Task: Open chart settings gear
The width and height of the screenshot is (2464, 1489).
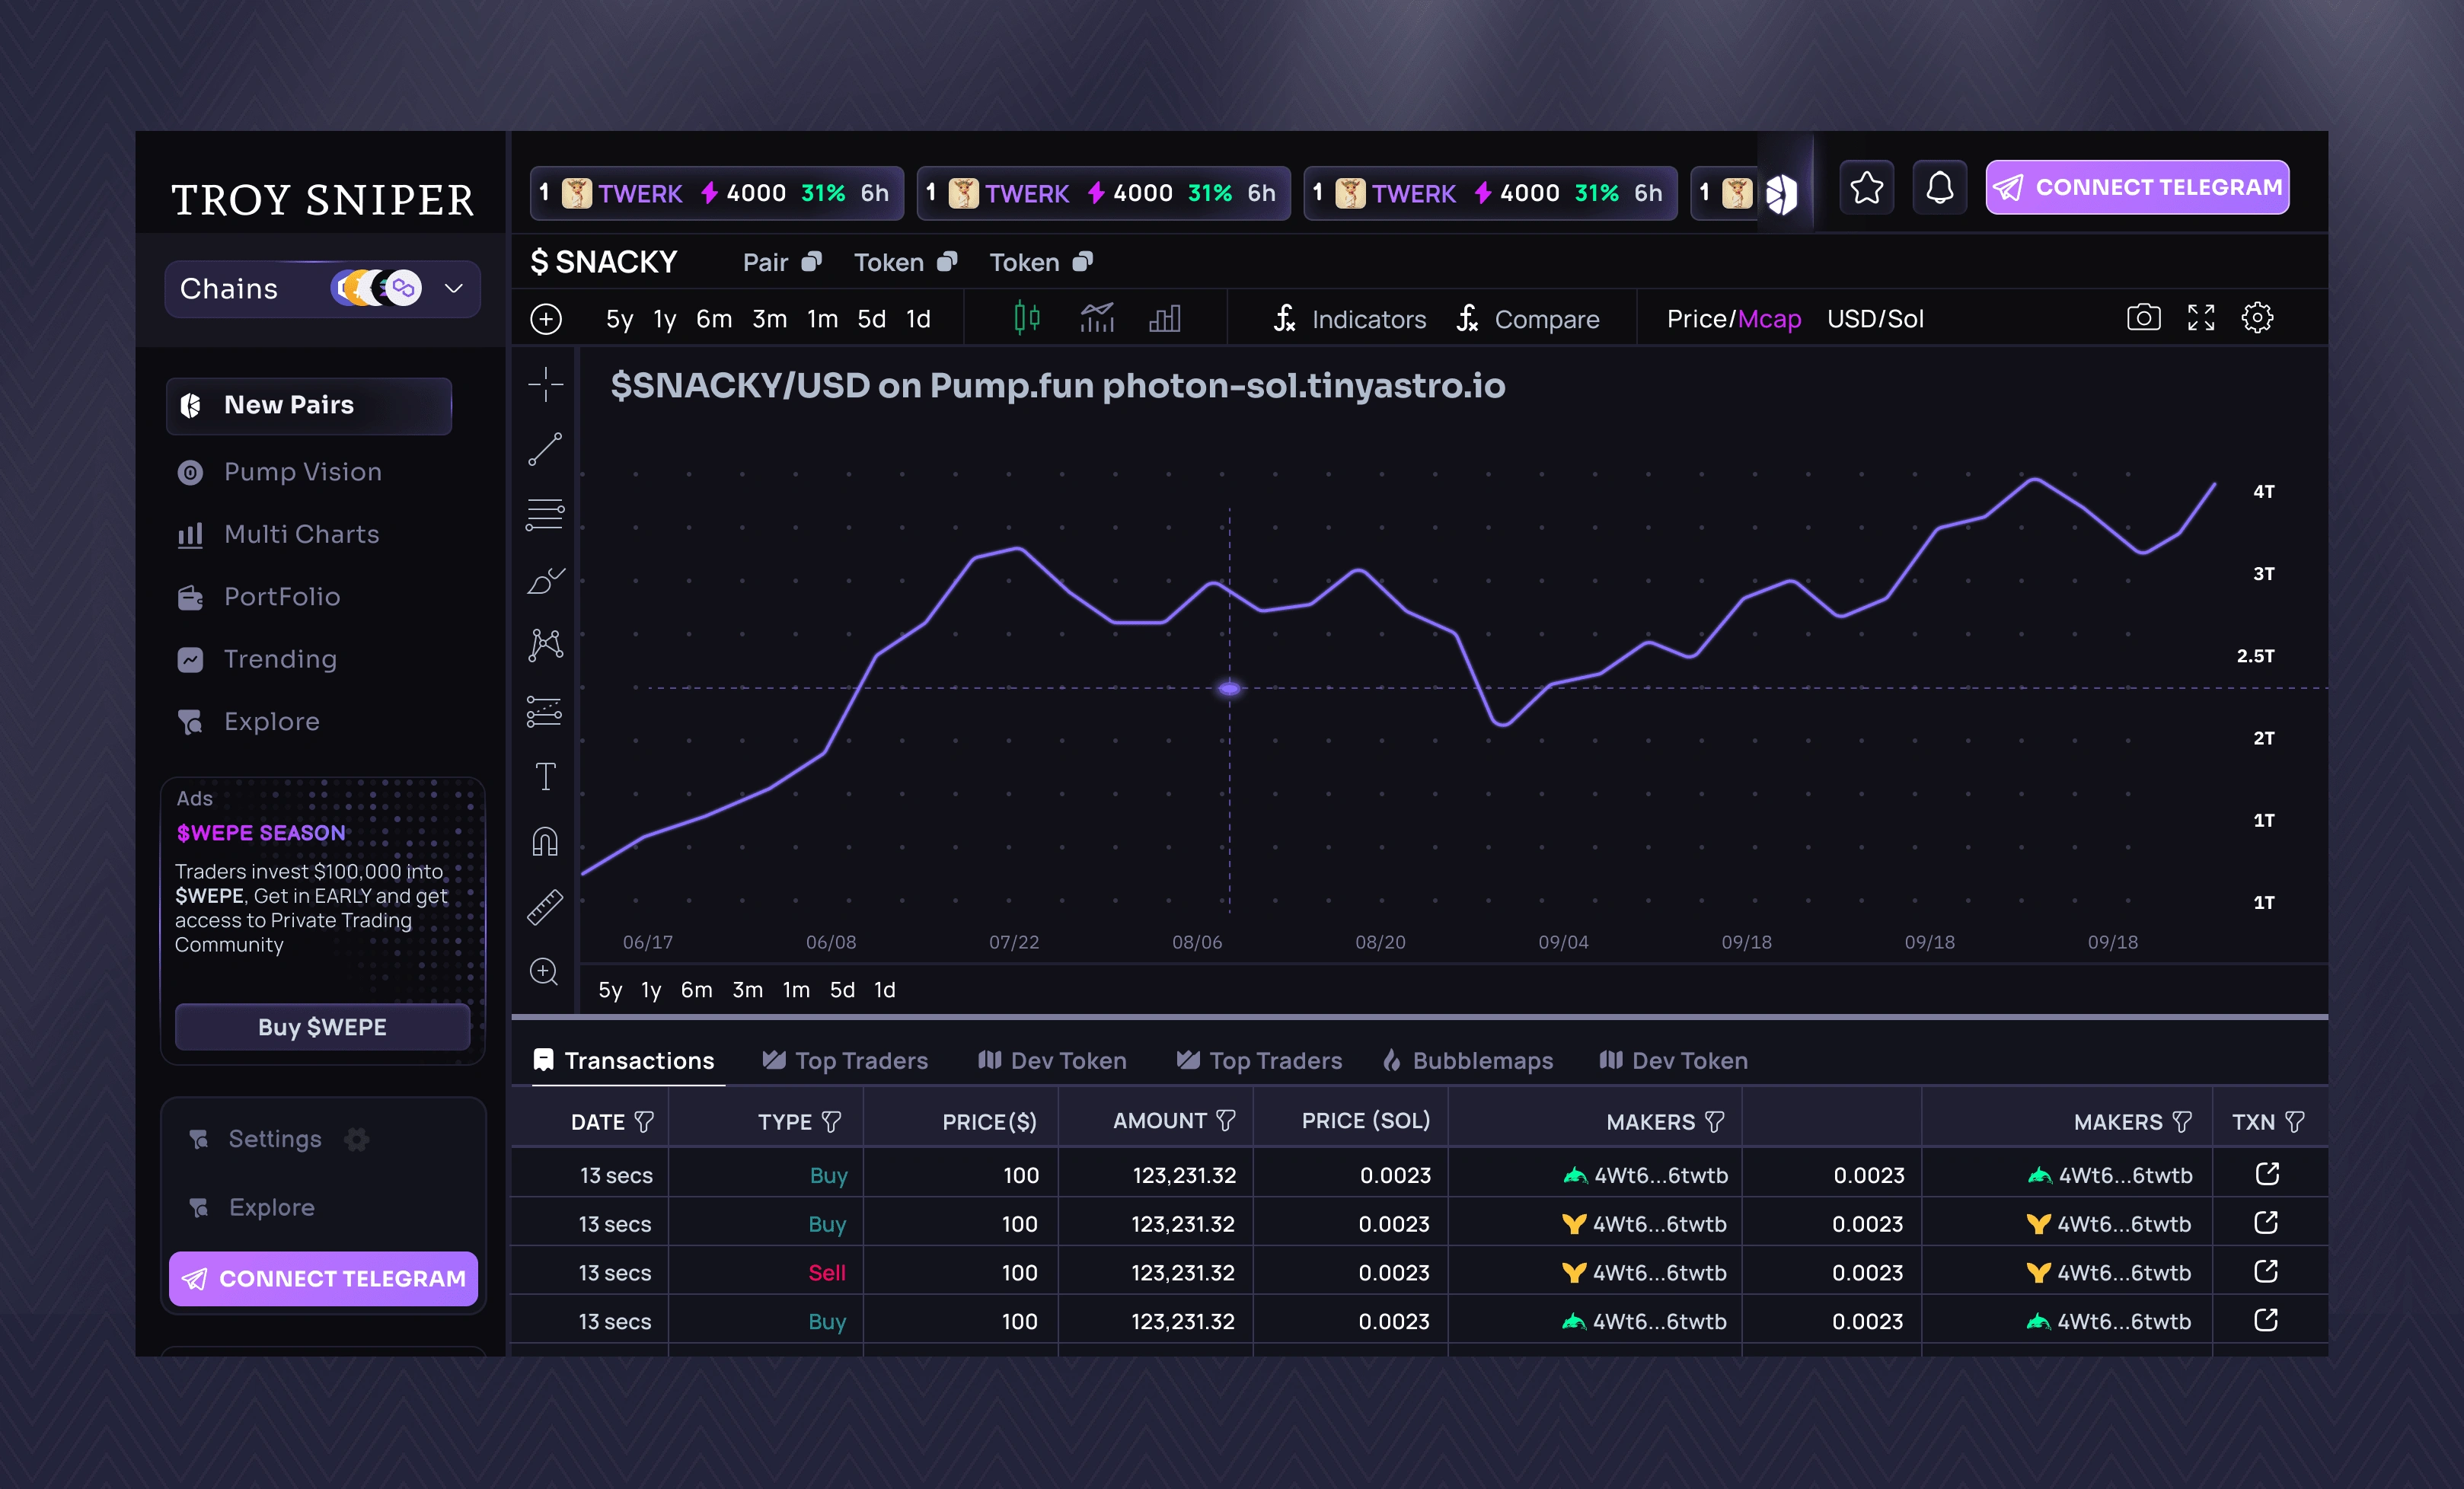Action: (x=2257, y=318)
